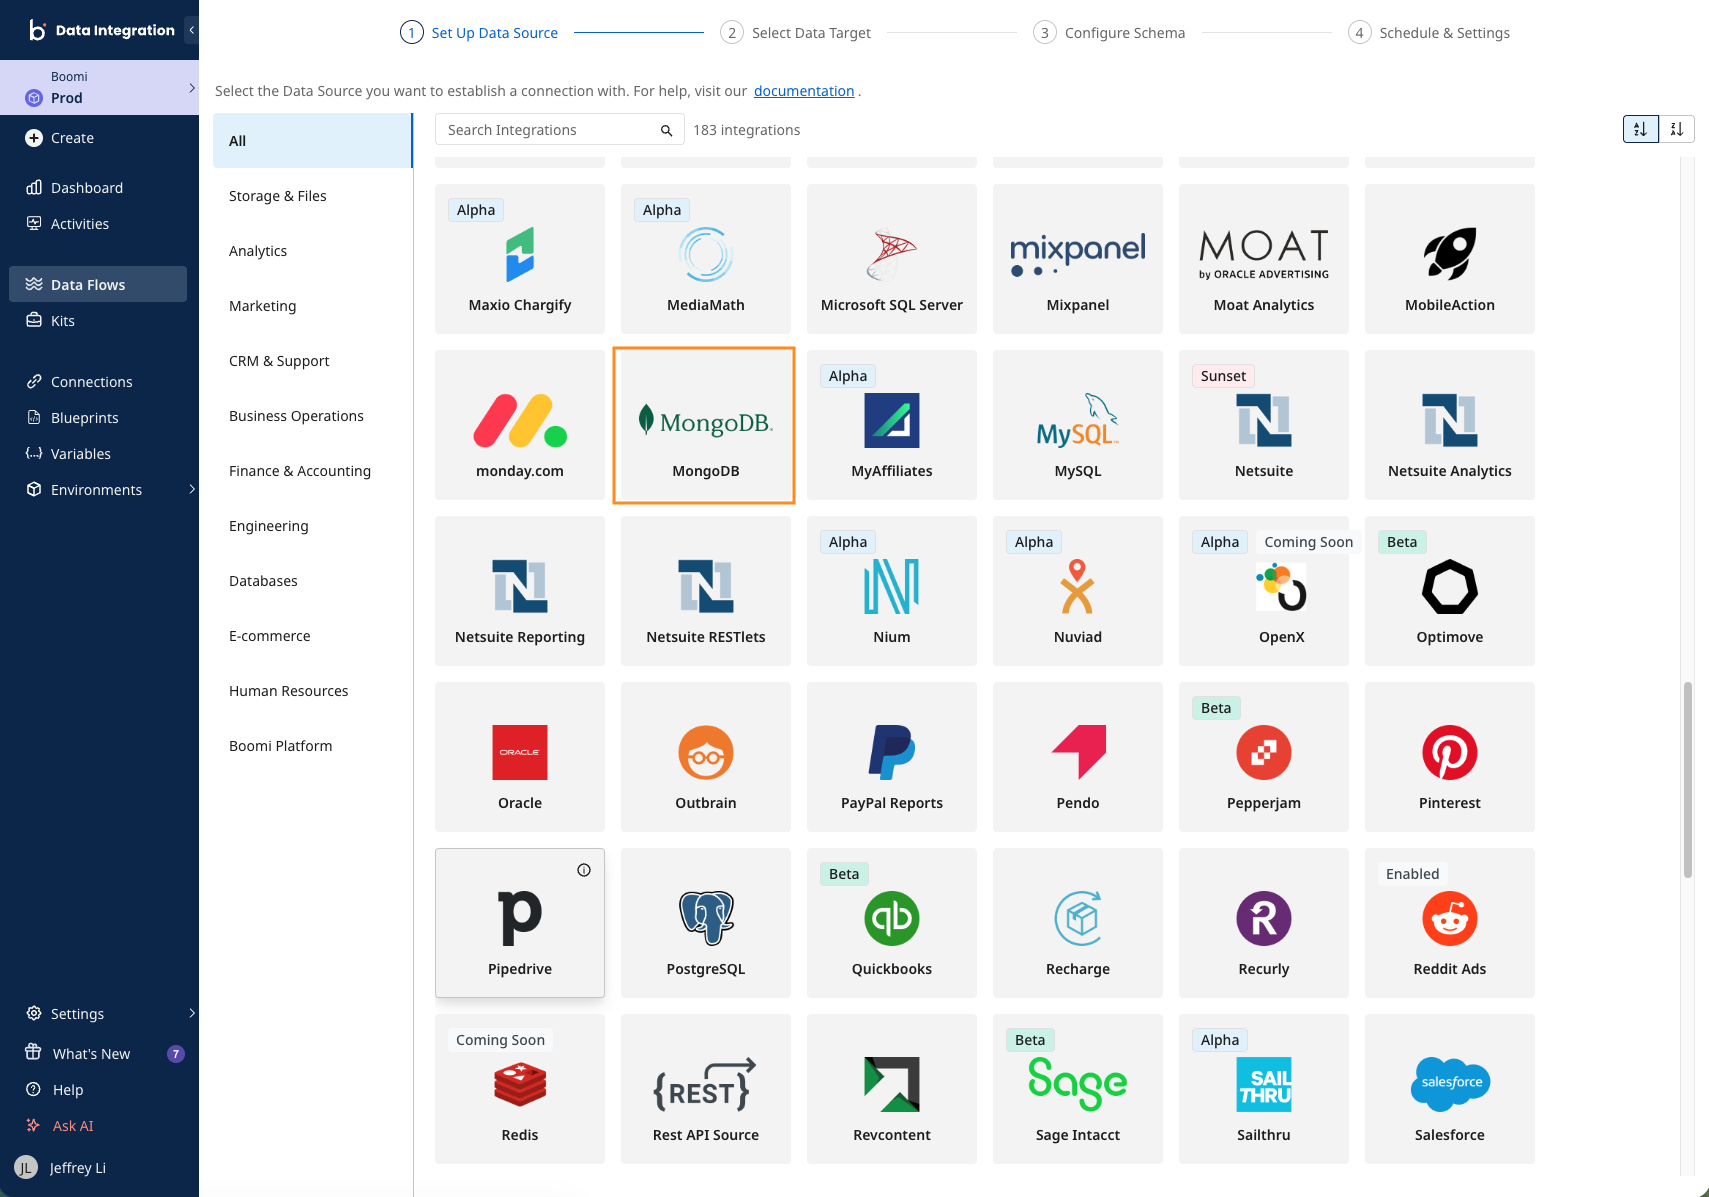
Task: Pick the Nuviad data source
Action: coord(1078,591)
